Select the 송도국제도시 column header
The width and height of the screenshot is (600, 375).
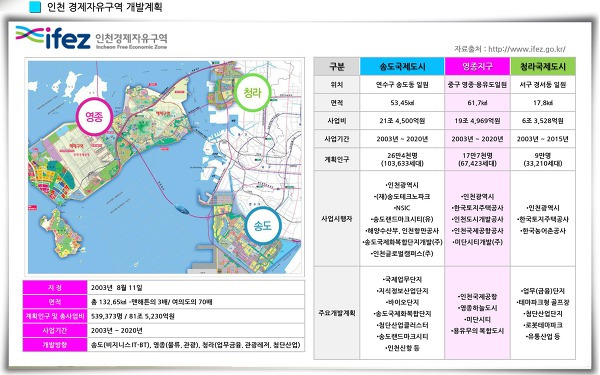[402, 67]
